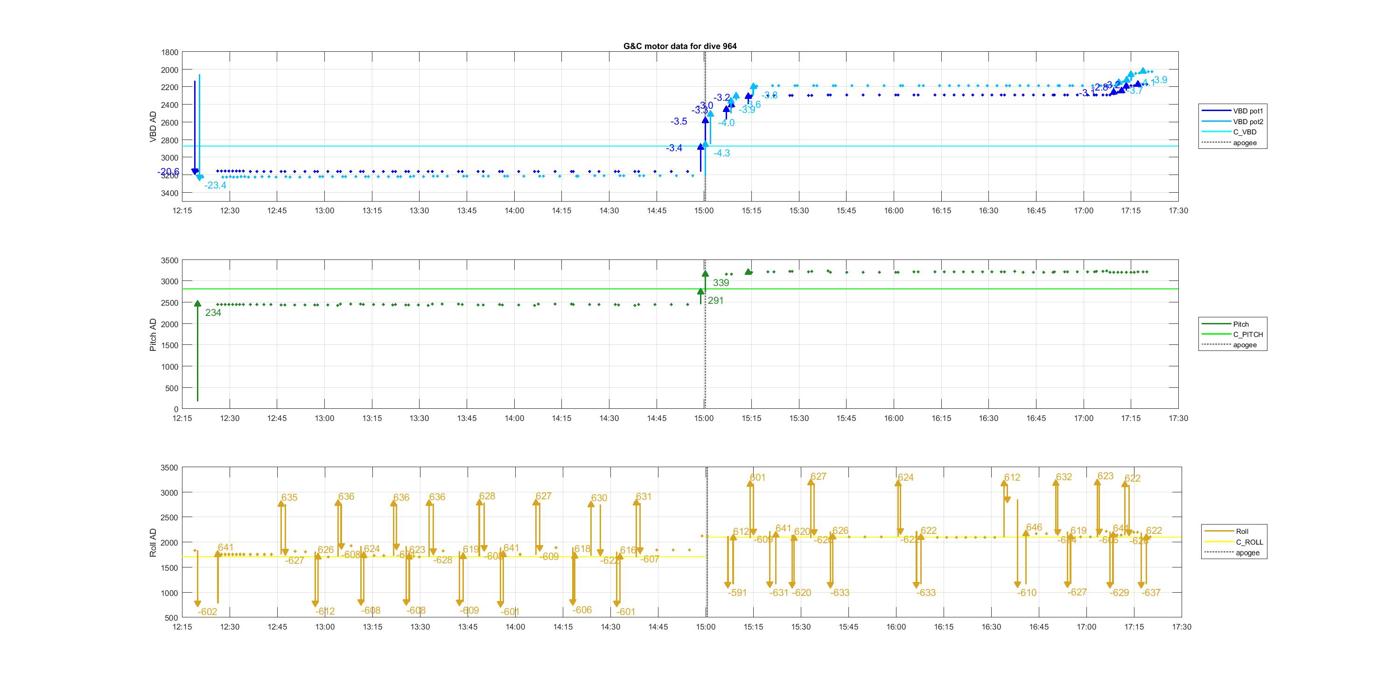
Task: Click the '-4.0' data label in VBD plot
Action: coord(726,123)
